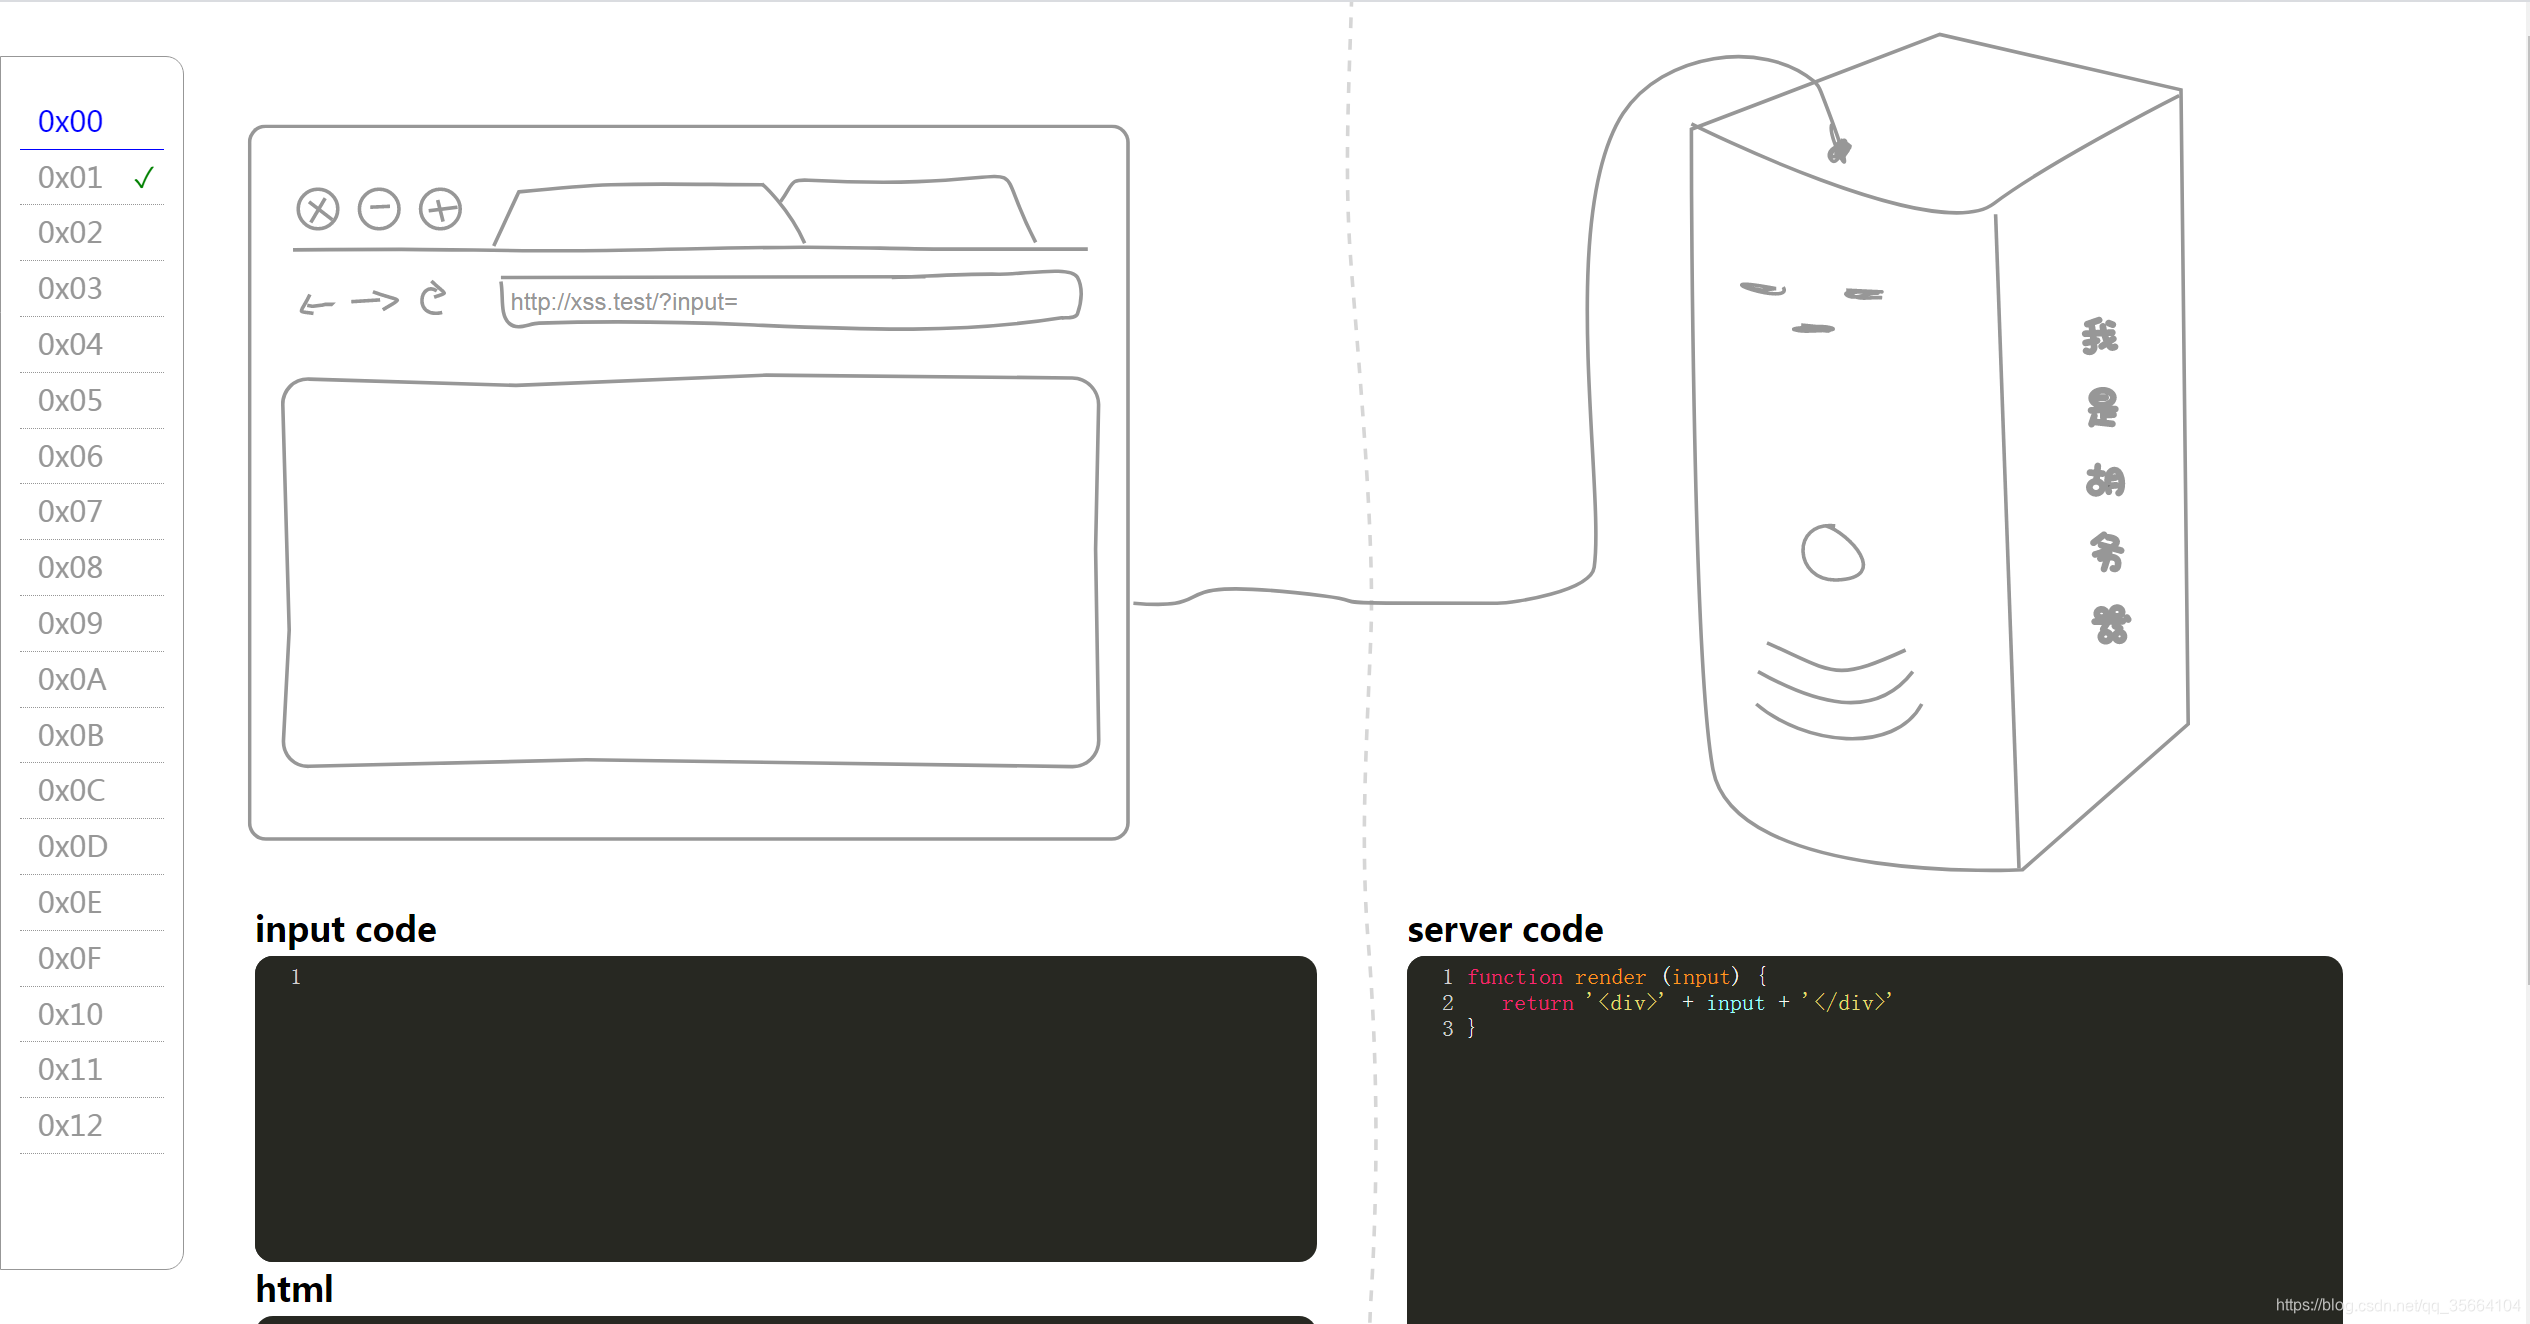
Task: Click the xss.test URL address bar
Action: [790, 301]
